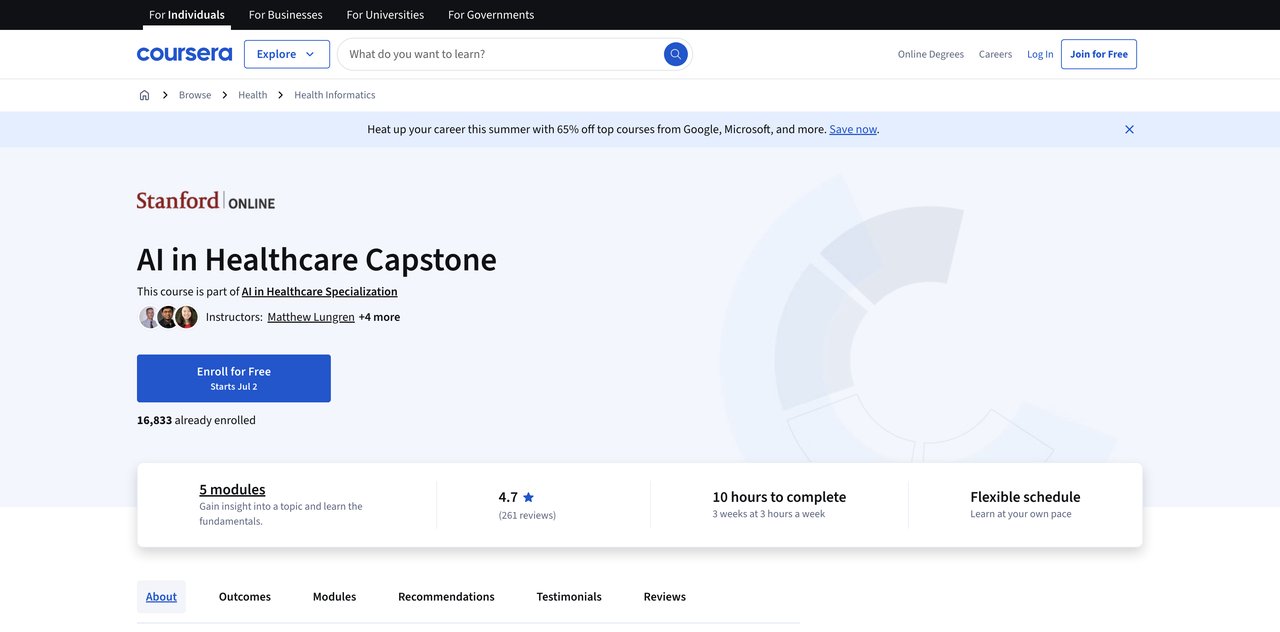Select the About tab
The height and width of the screenshot is (632, 1280).
coord(161,596)
